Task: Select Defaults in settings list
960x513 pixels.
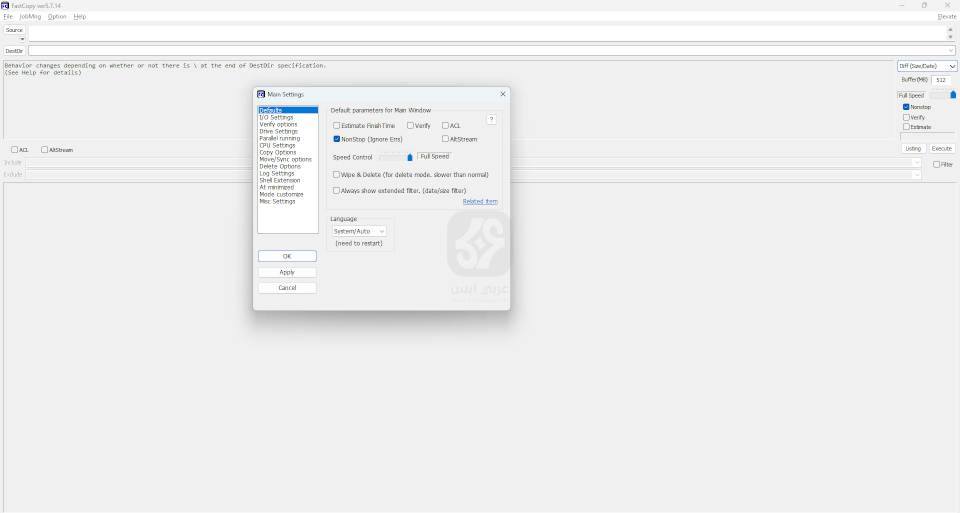Action: [288, 110]
